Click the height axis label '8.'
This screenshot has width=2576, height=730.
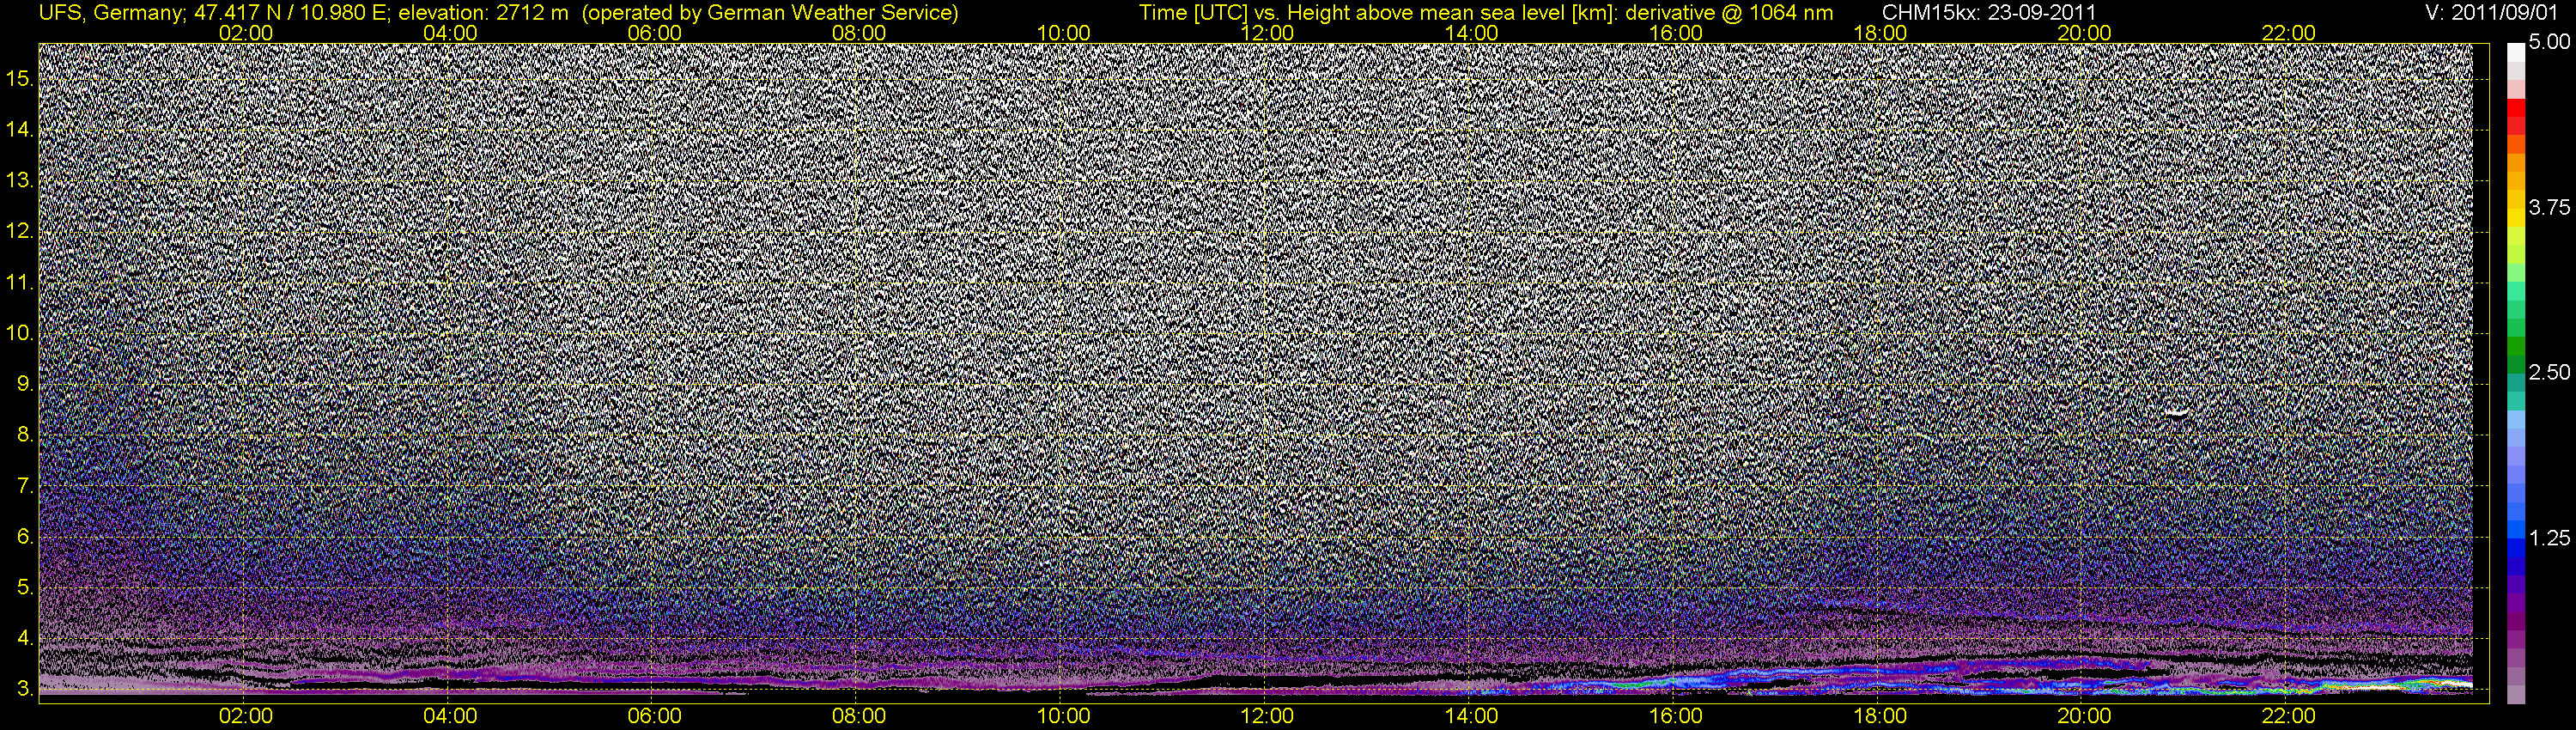[25, 435]
